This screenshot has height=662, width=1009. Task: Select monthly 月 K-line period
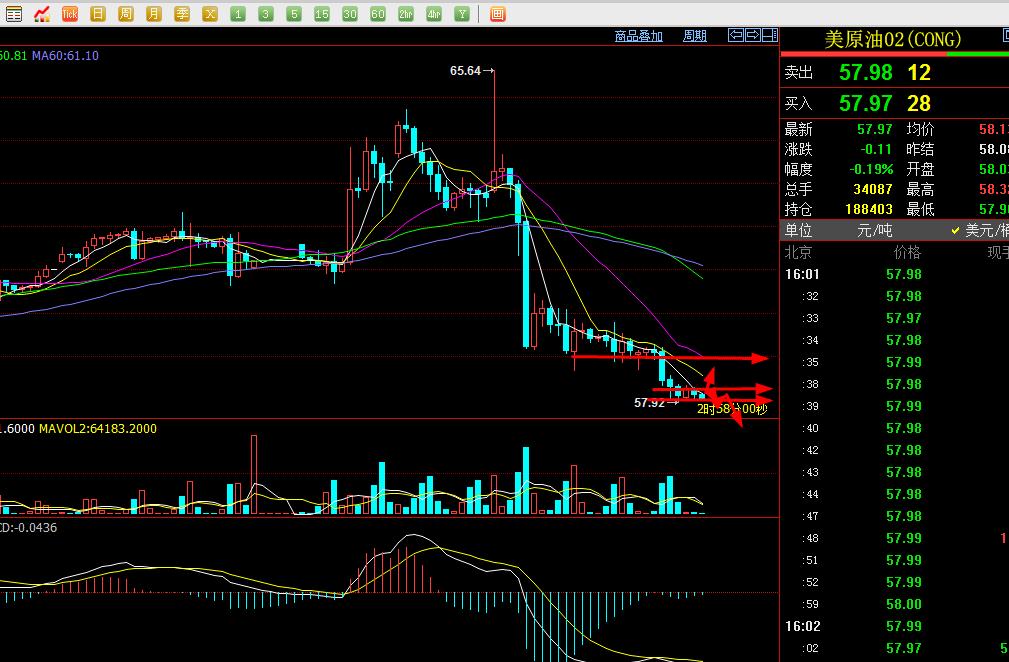point(154,14)
